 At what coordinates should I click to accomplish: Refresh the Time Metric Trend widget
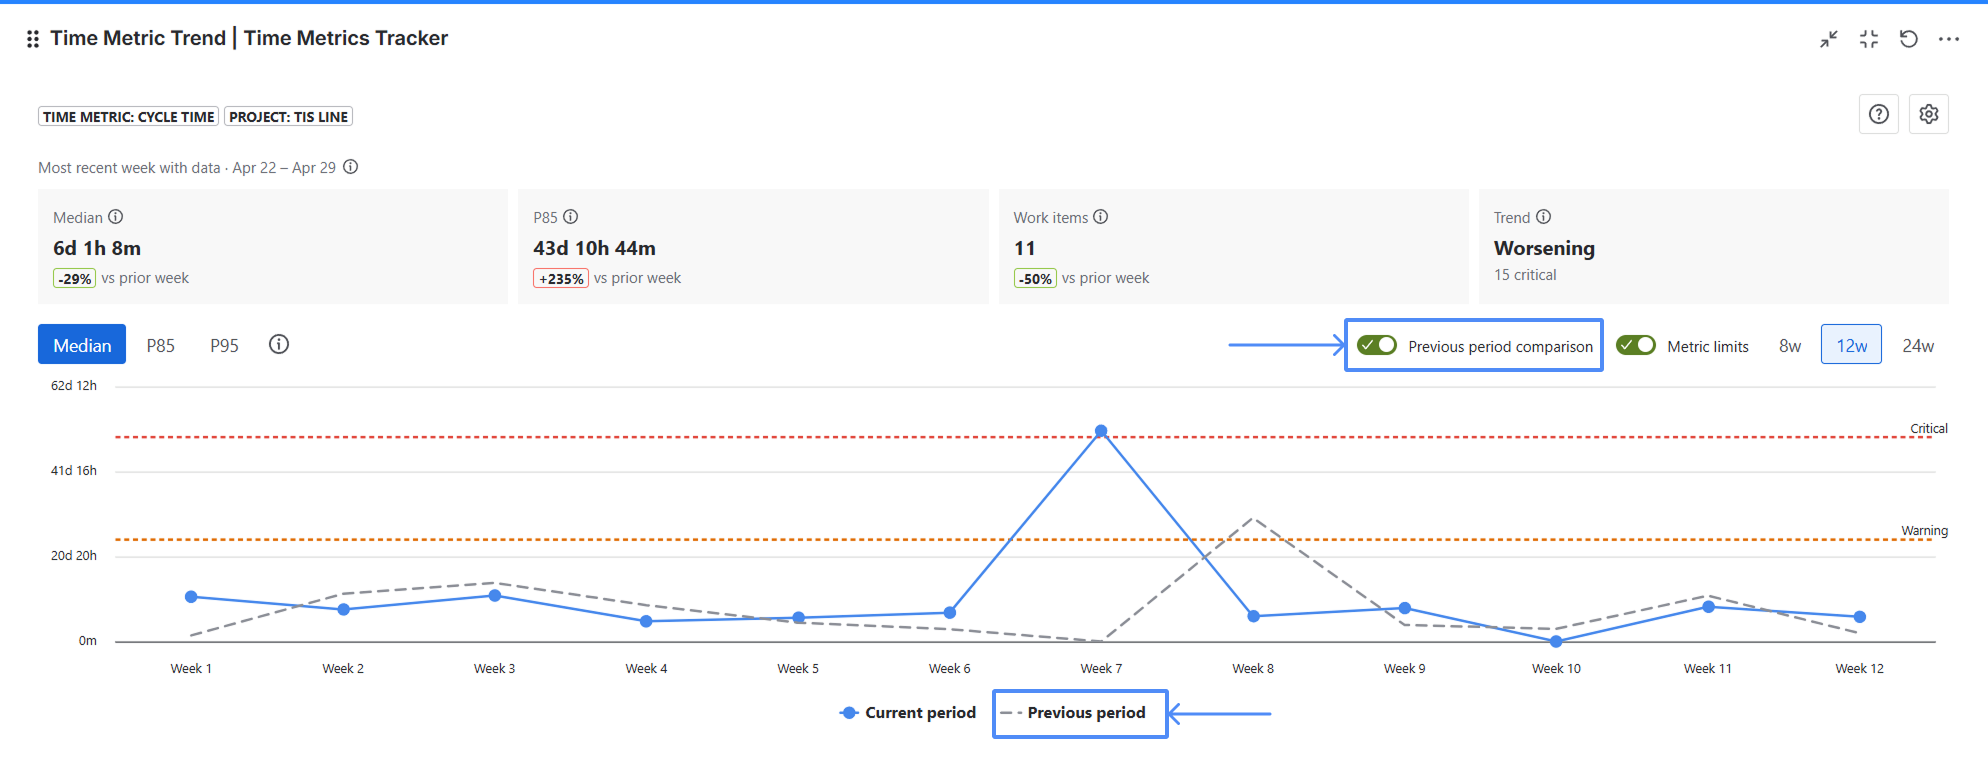point(1909,39)
